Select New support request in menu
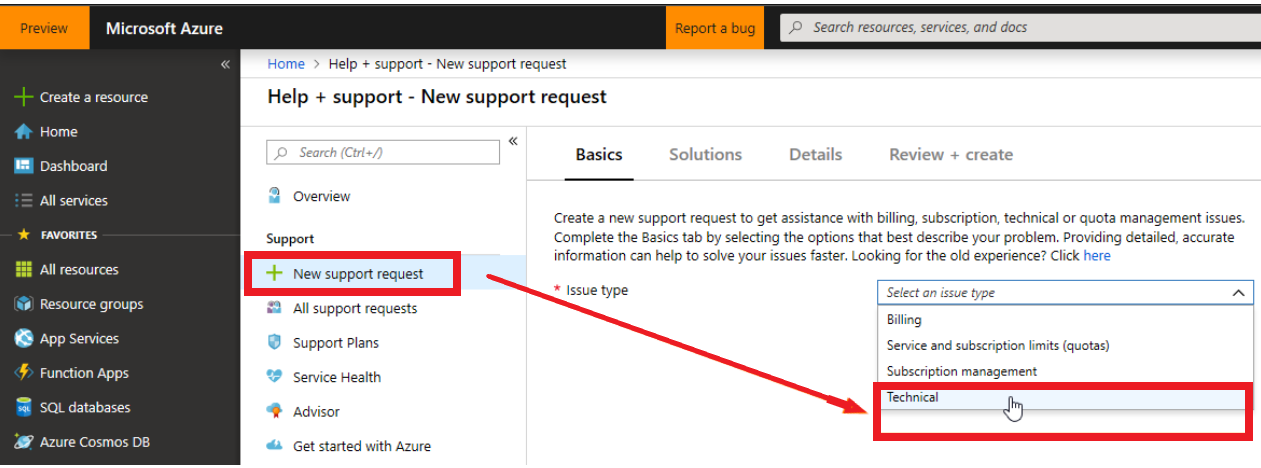 (357, 274)
